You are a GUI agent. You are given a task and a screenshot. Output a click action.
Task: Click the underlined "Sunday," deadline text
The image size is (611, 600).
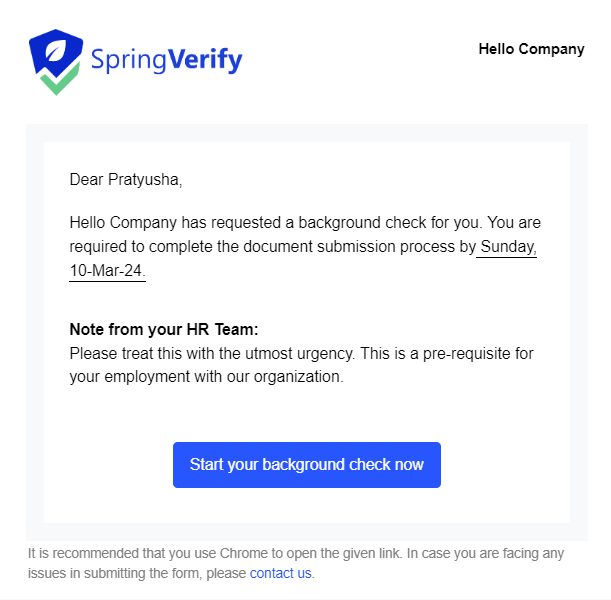coord(509,247)
